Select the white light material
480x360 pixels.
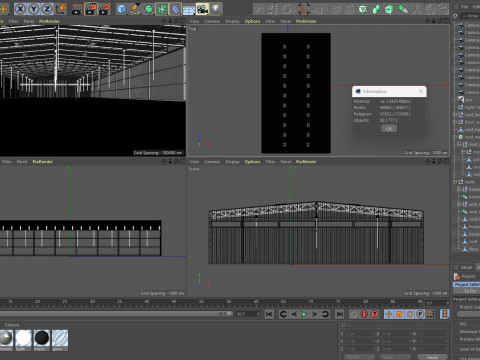[x=23, y=340]
